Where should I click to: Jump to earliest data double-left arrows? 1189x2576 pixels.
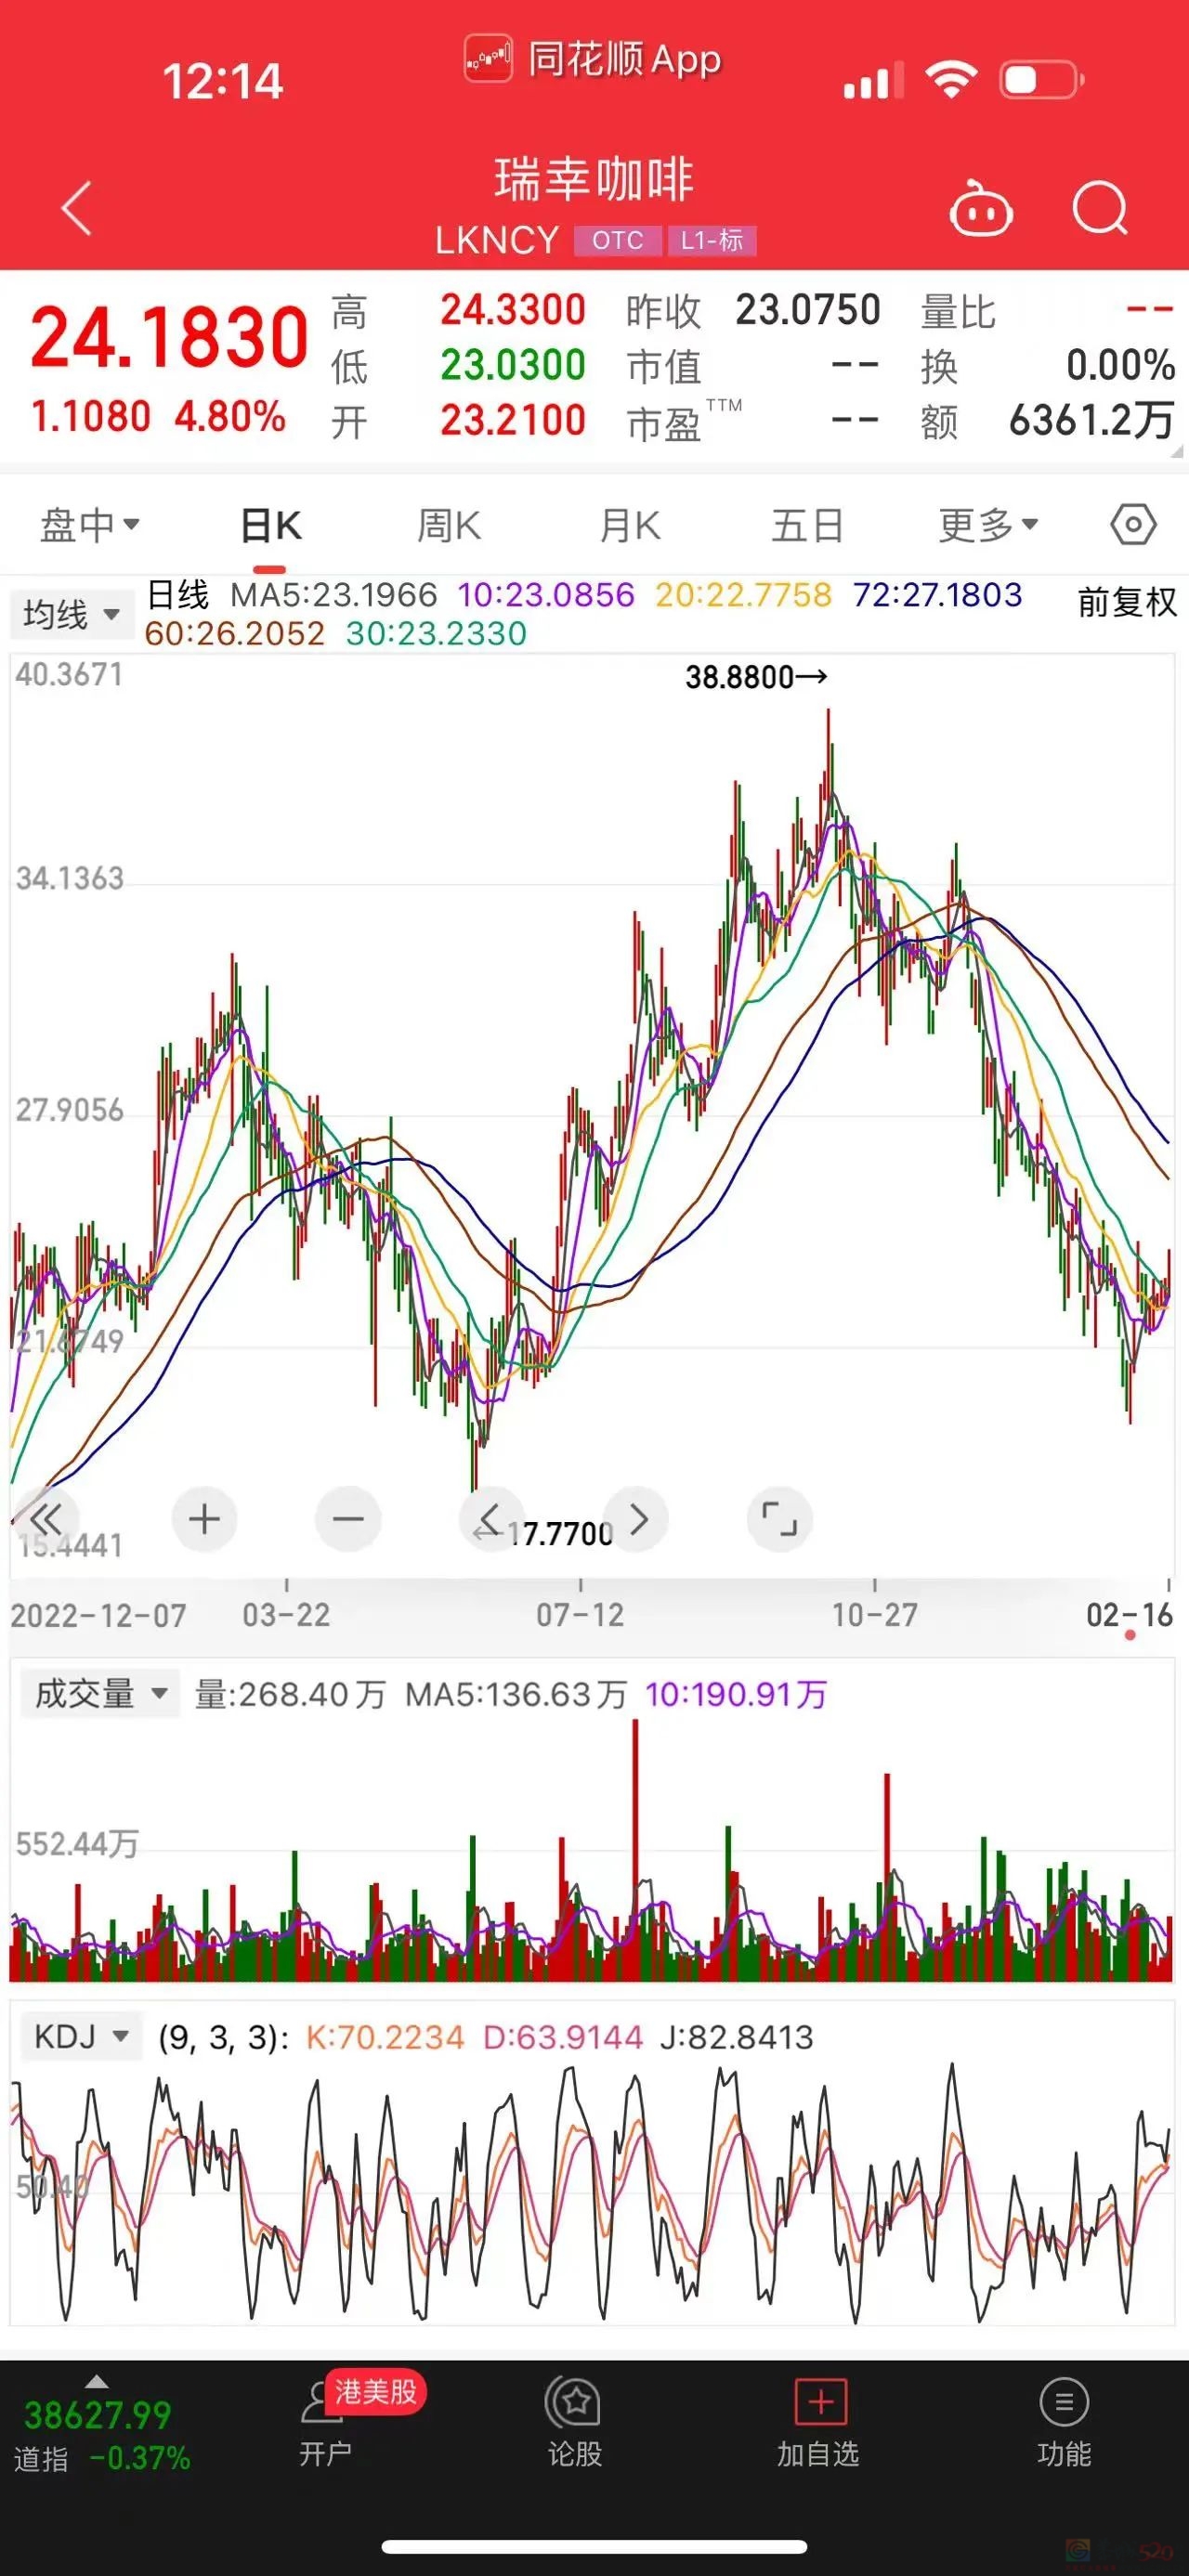click(45, 1519)
